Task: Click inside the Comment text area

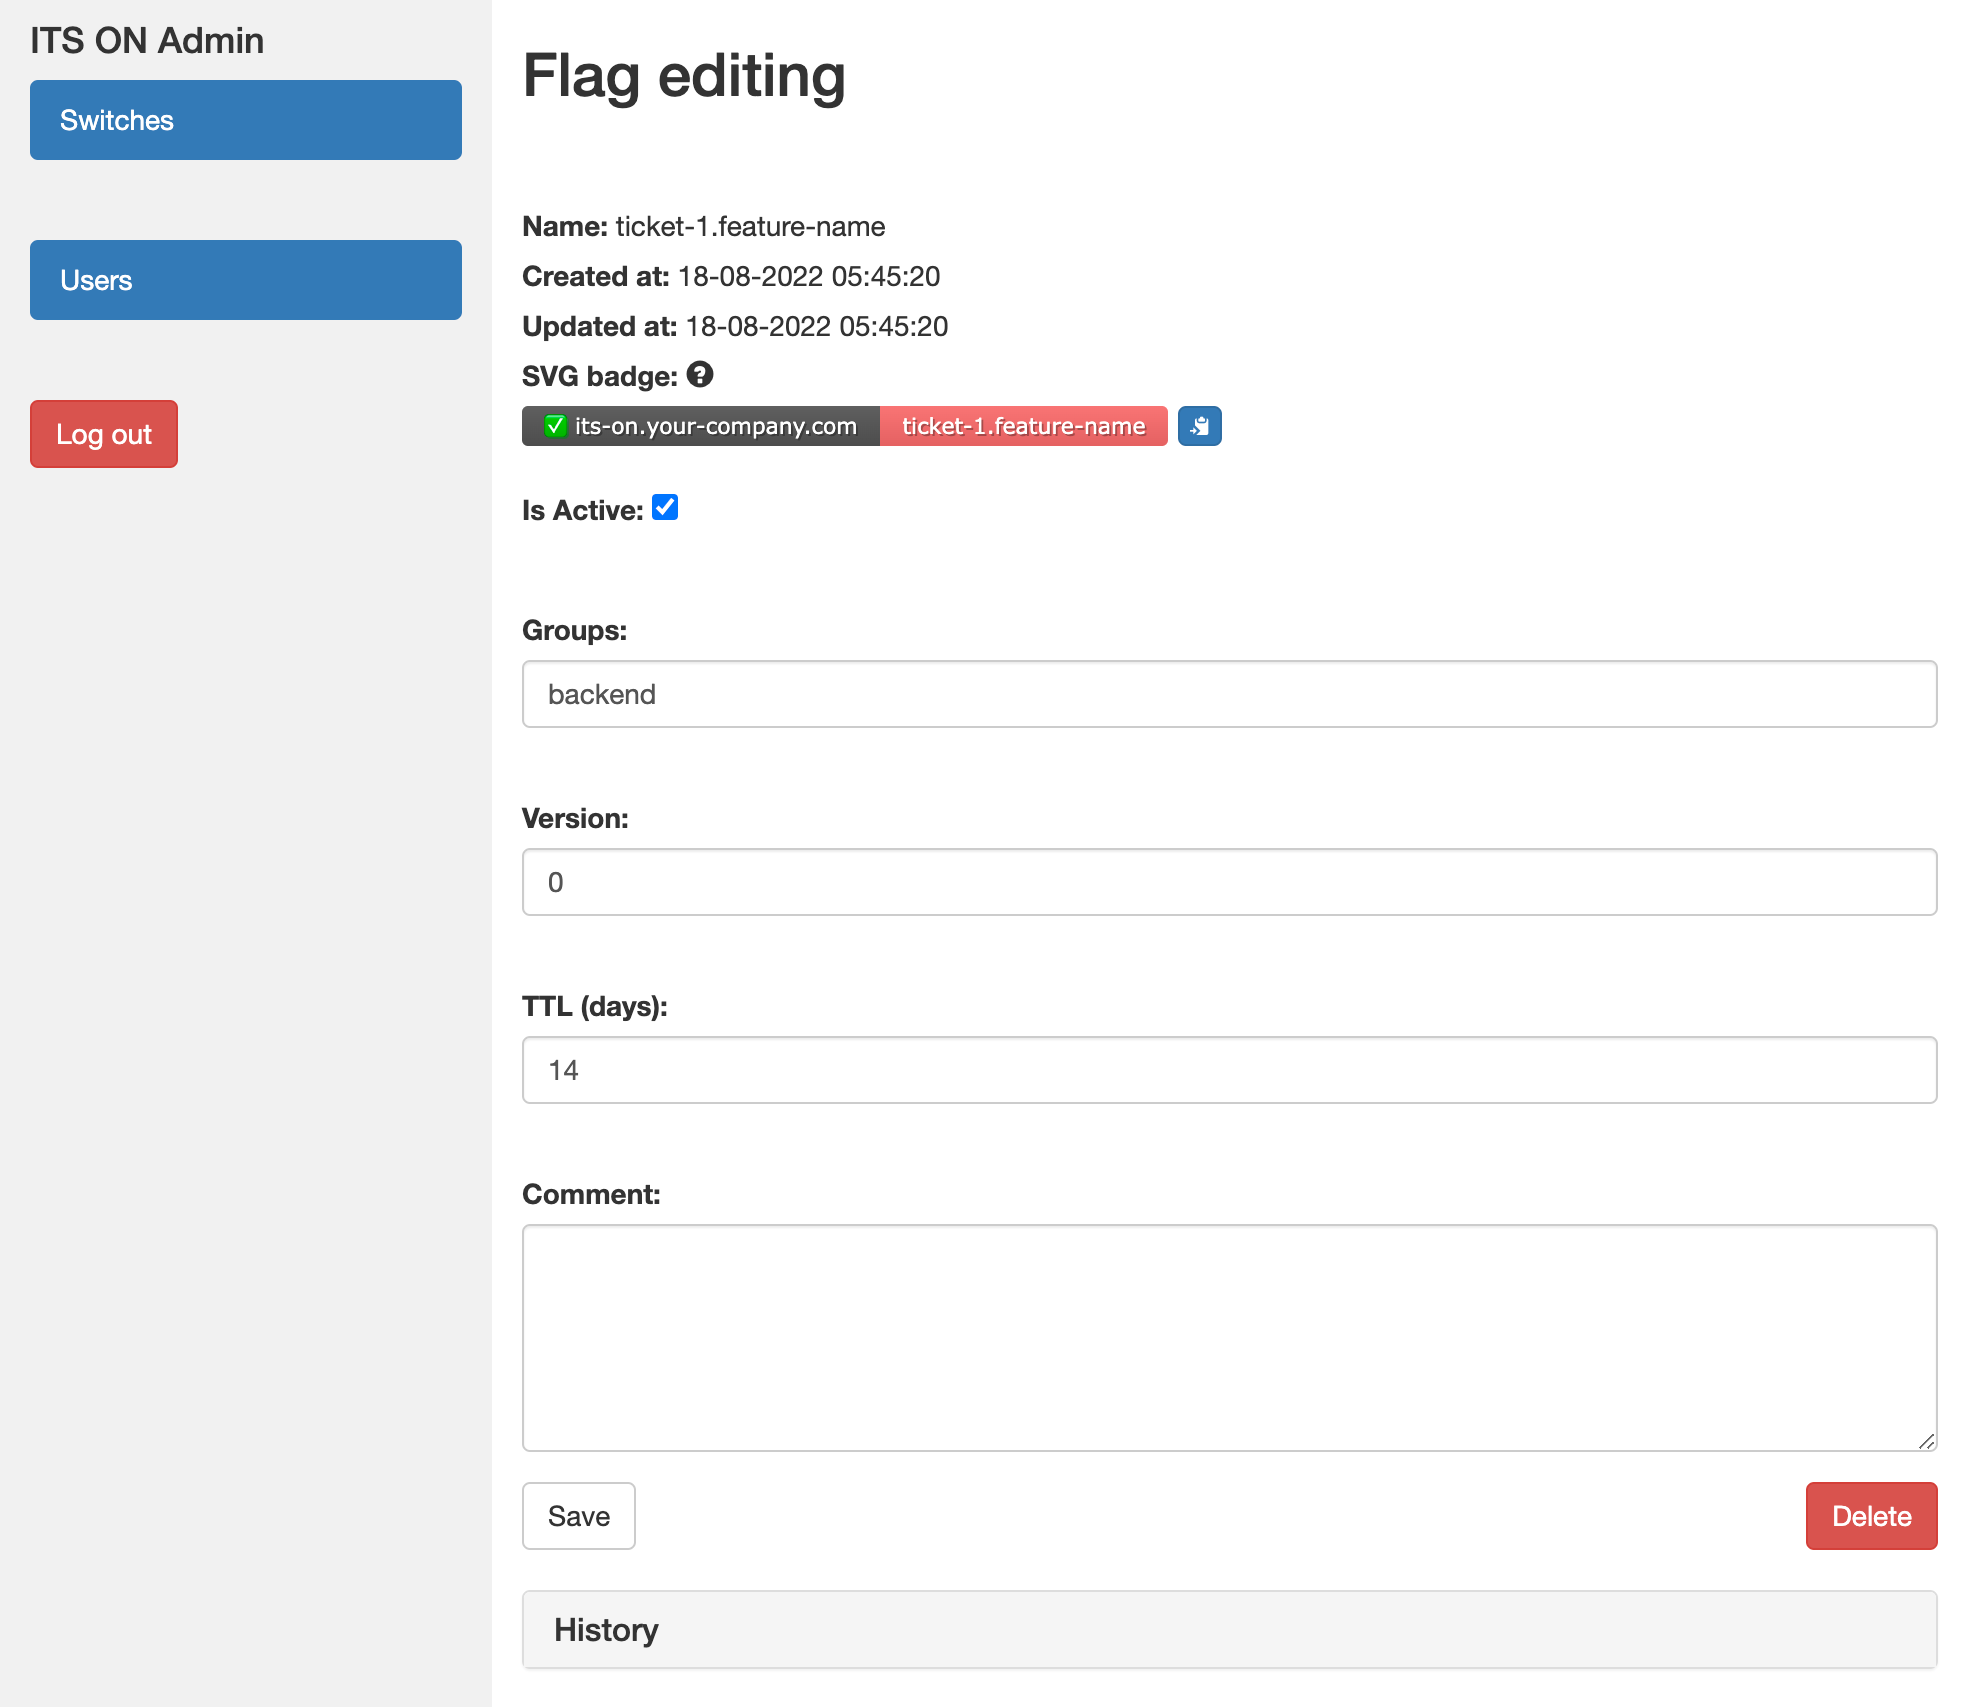Action: click(1229, 1337)
